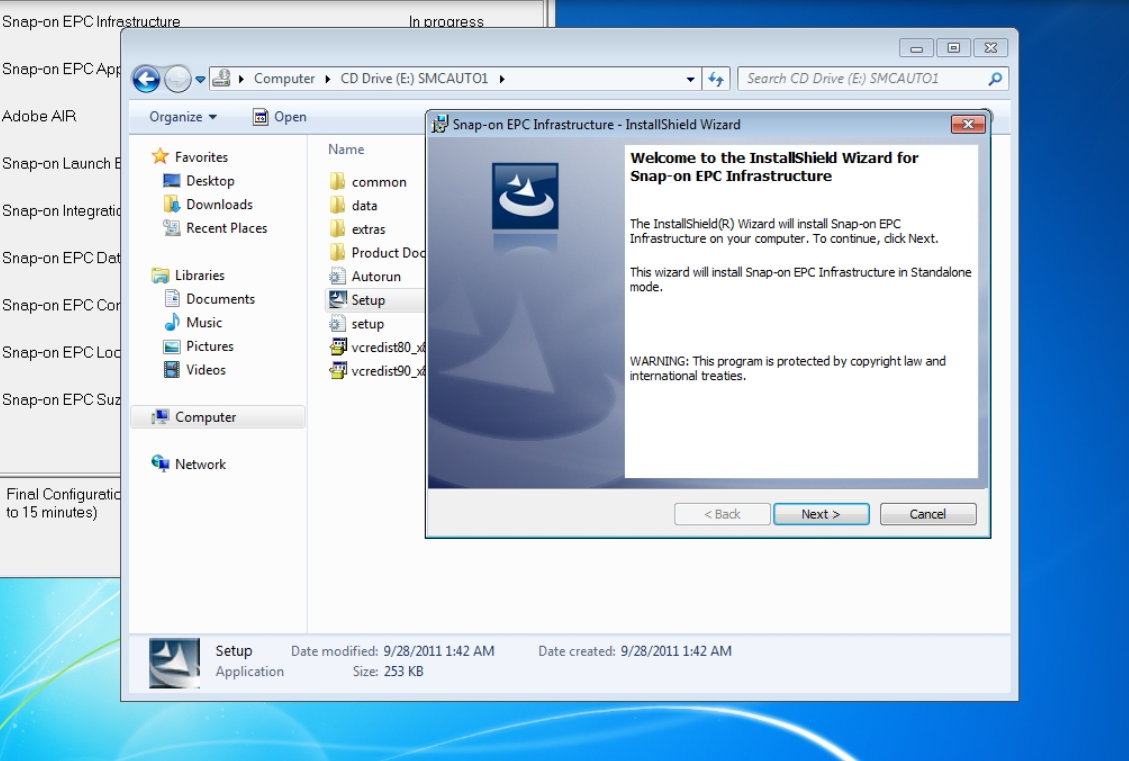Select the Setup application icon in file list

click(x=337, y=300)
